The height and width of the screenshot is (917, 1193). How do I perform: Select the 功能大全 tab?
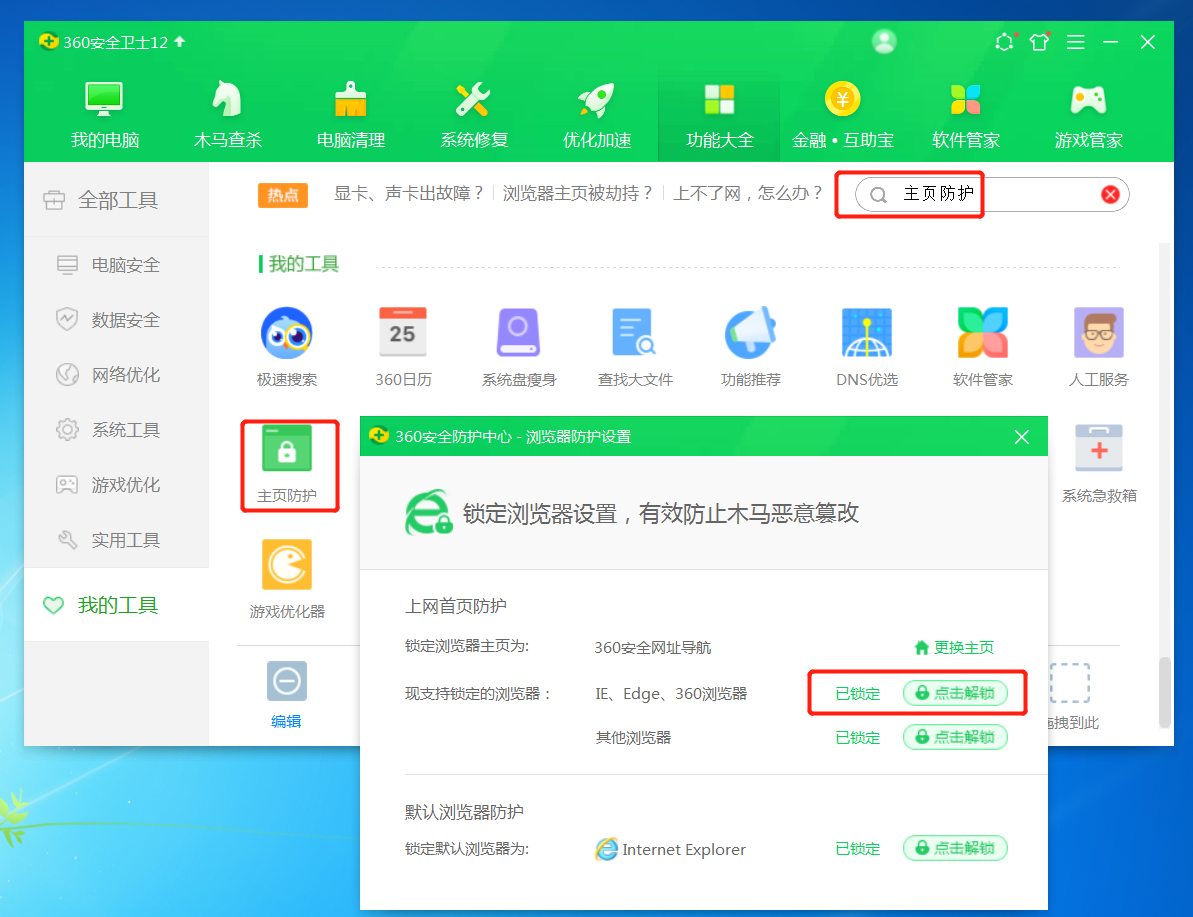[719, 116]
